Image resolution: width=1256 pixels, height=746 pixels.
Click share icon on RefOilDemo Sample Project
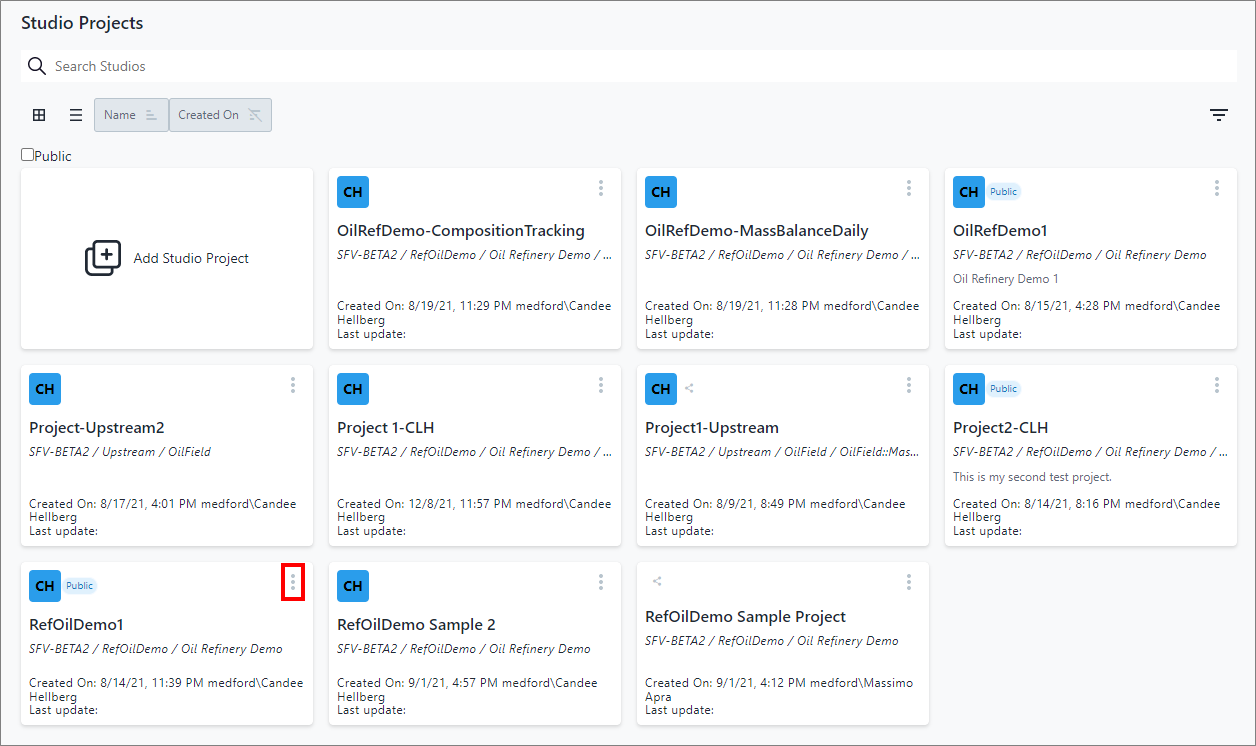[657, 581]
